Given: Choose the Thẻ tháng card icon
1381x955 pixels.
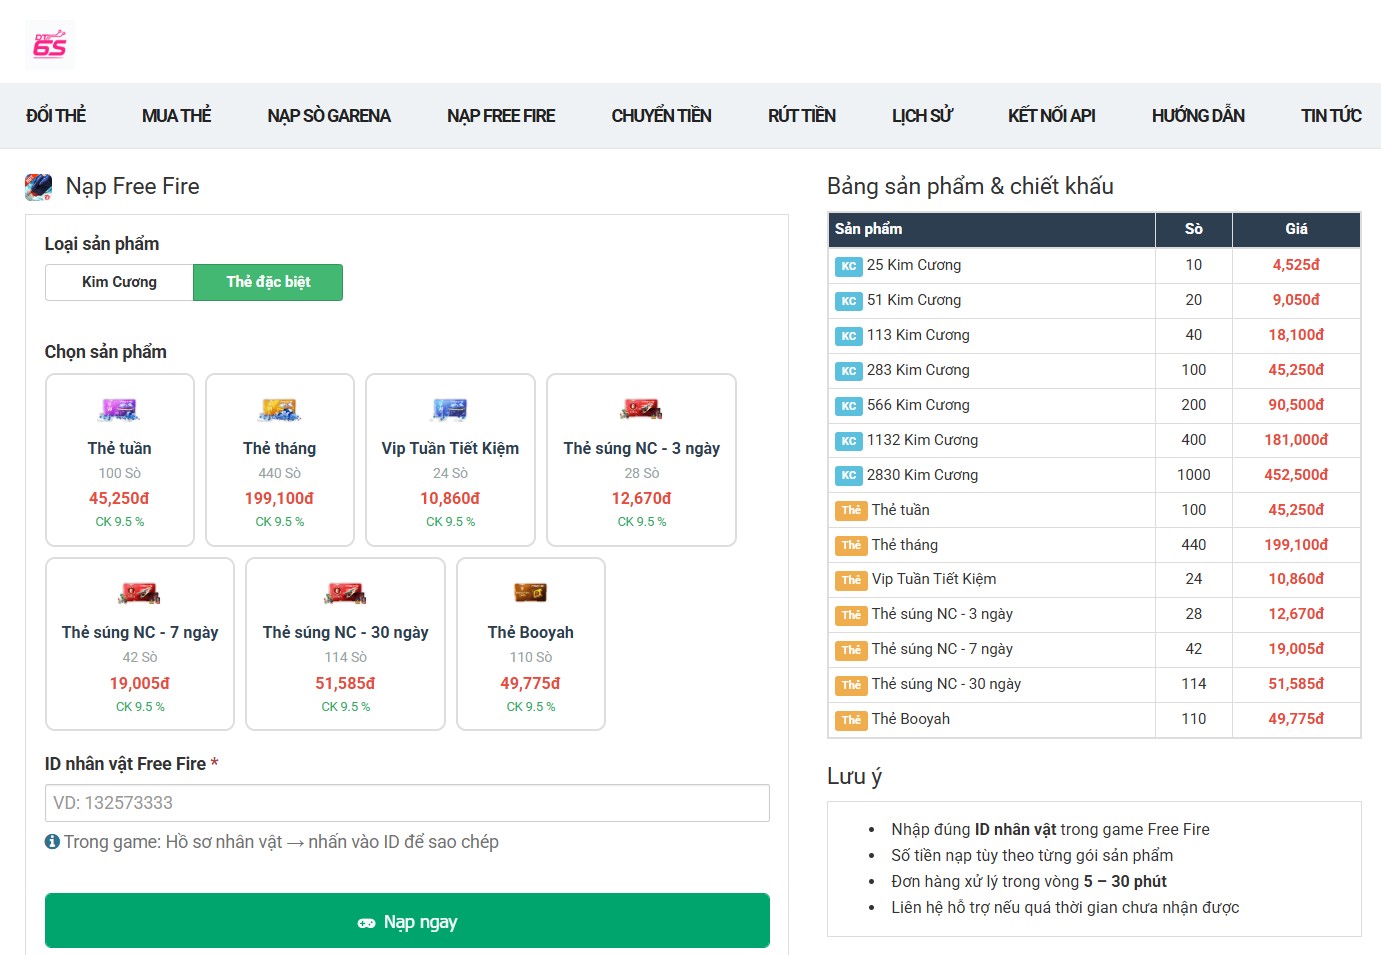Looking at the screenshot, I should pos(279,410).
